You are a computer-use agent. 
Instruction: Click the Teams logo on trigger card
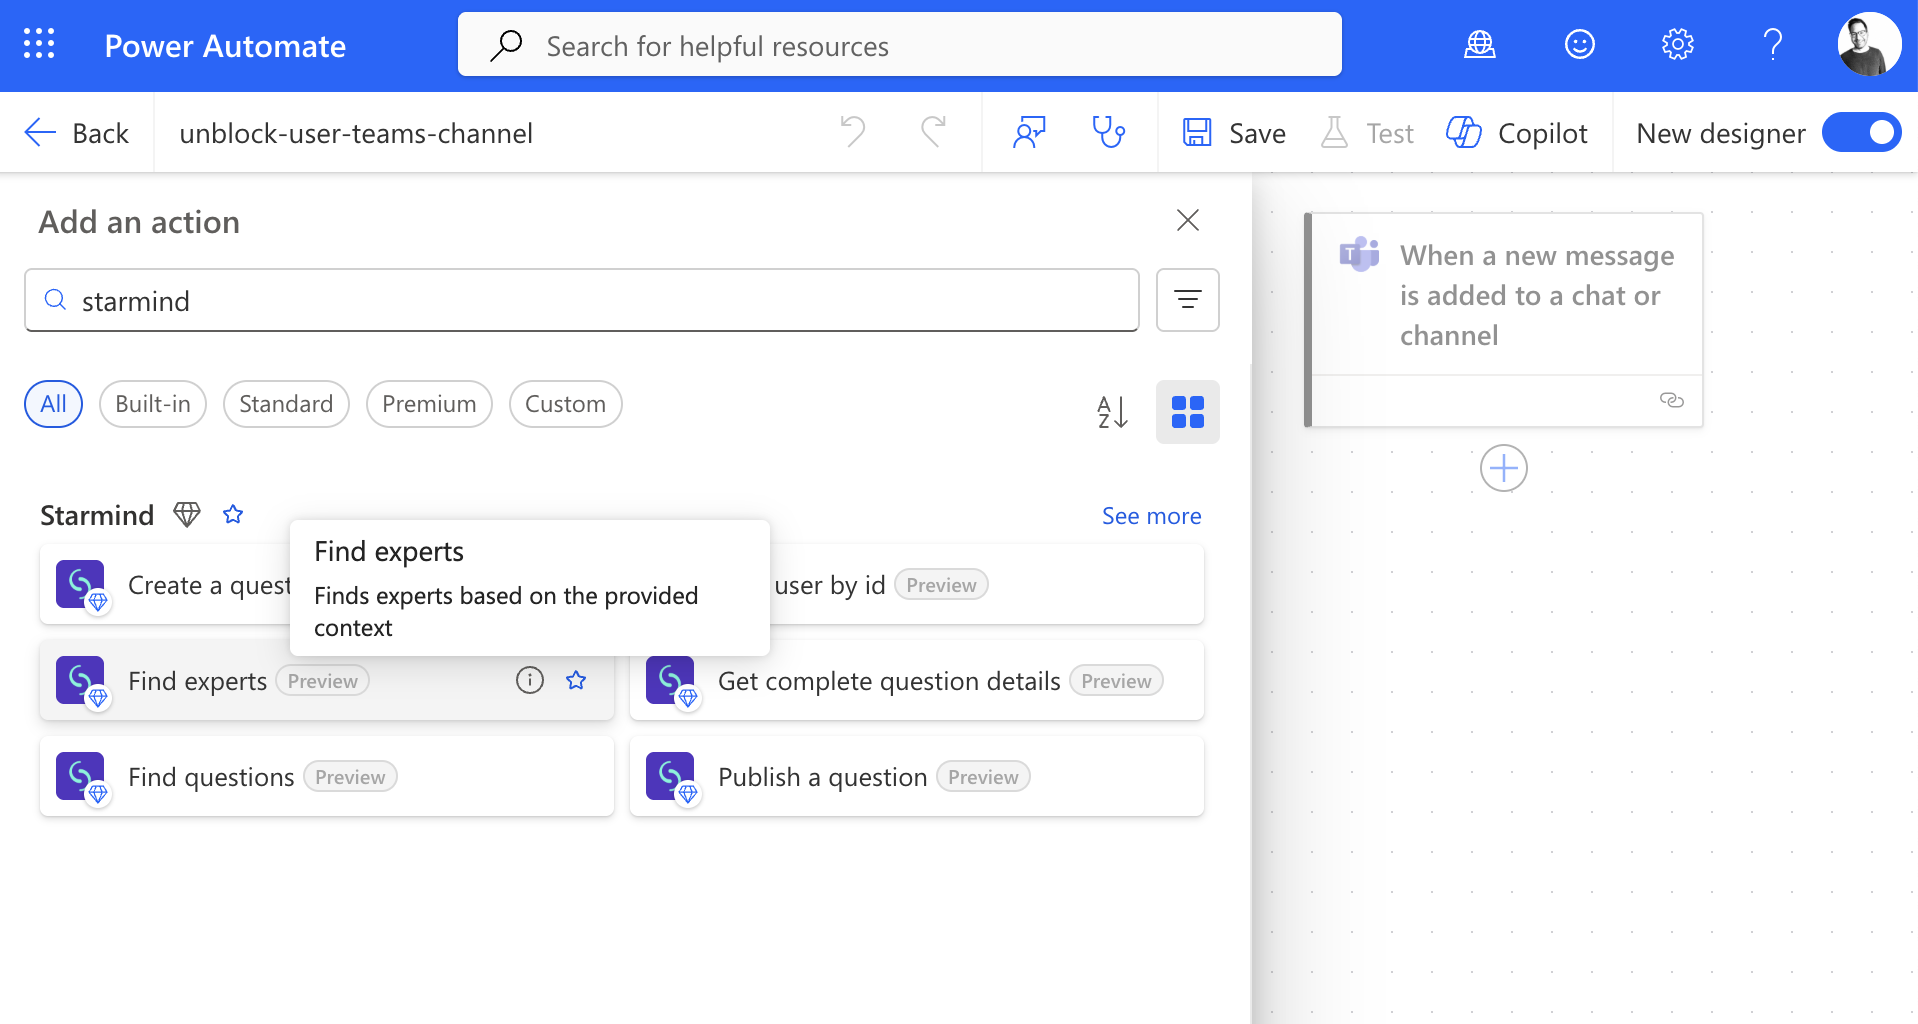point(1360,254)
